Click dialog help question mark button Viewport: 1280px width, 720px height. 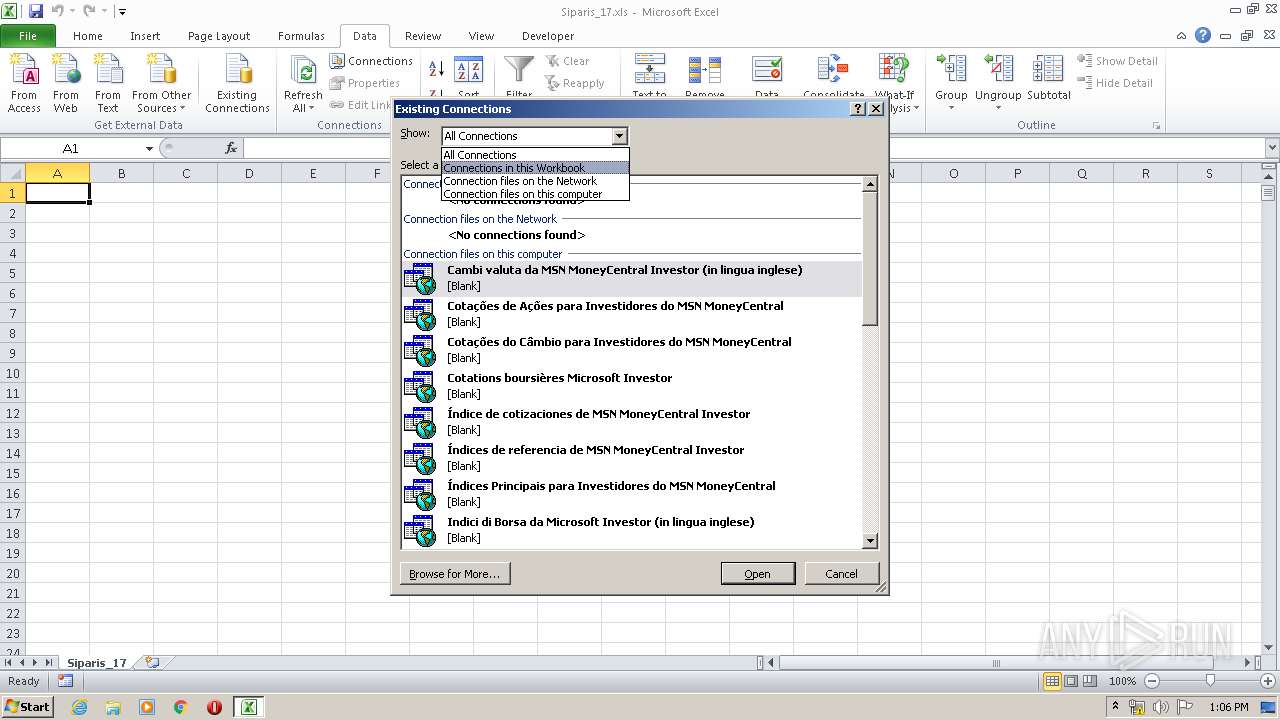[x=858, y=109]
